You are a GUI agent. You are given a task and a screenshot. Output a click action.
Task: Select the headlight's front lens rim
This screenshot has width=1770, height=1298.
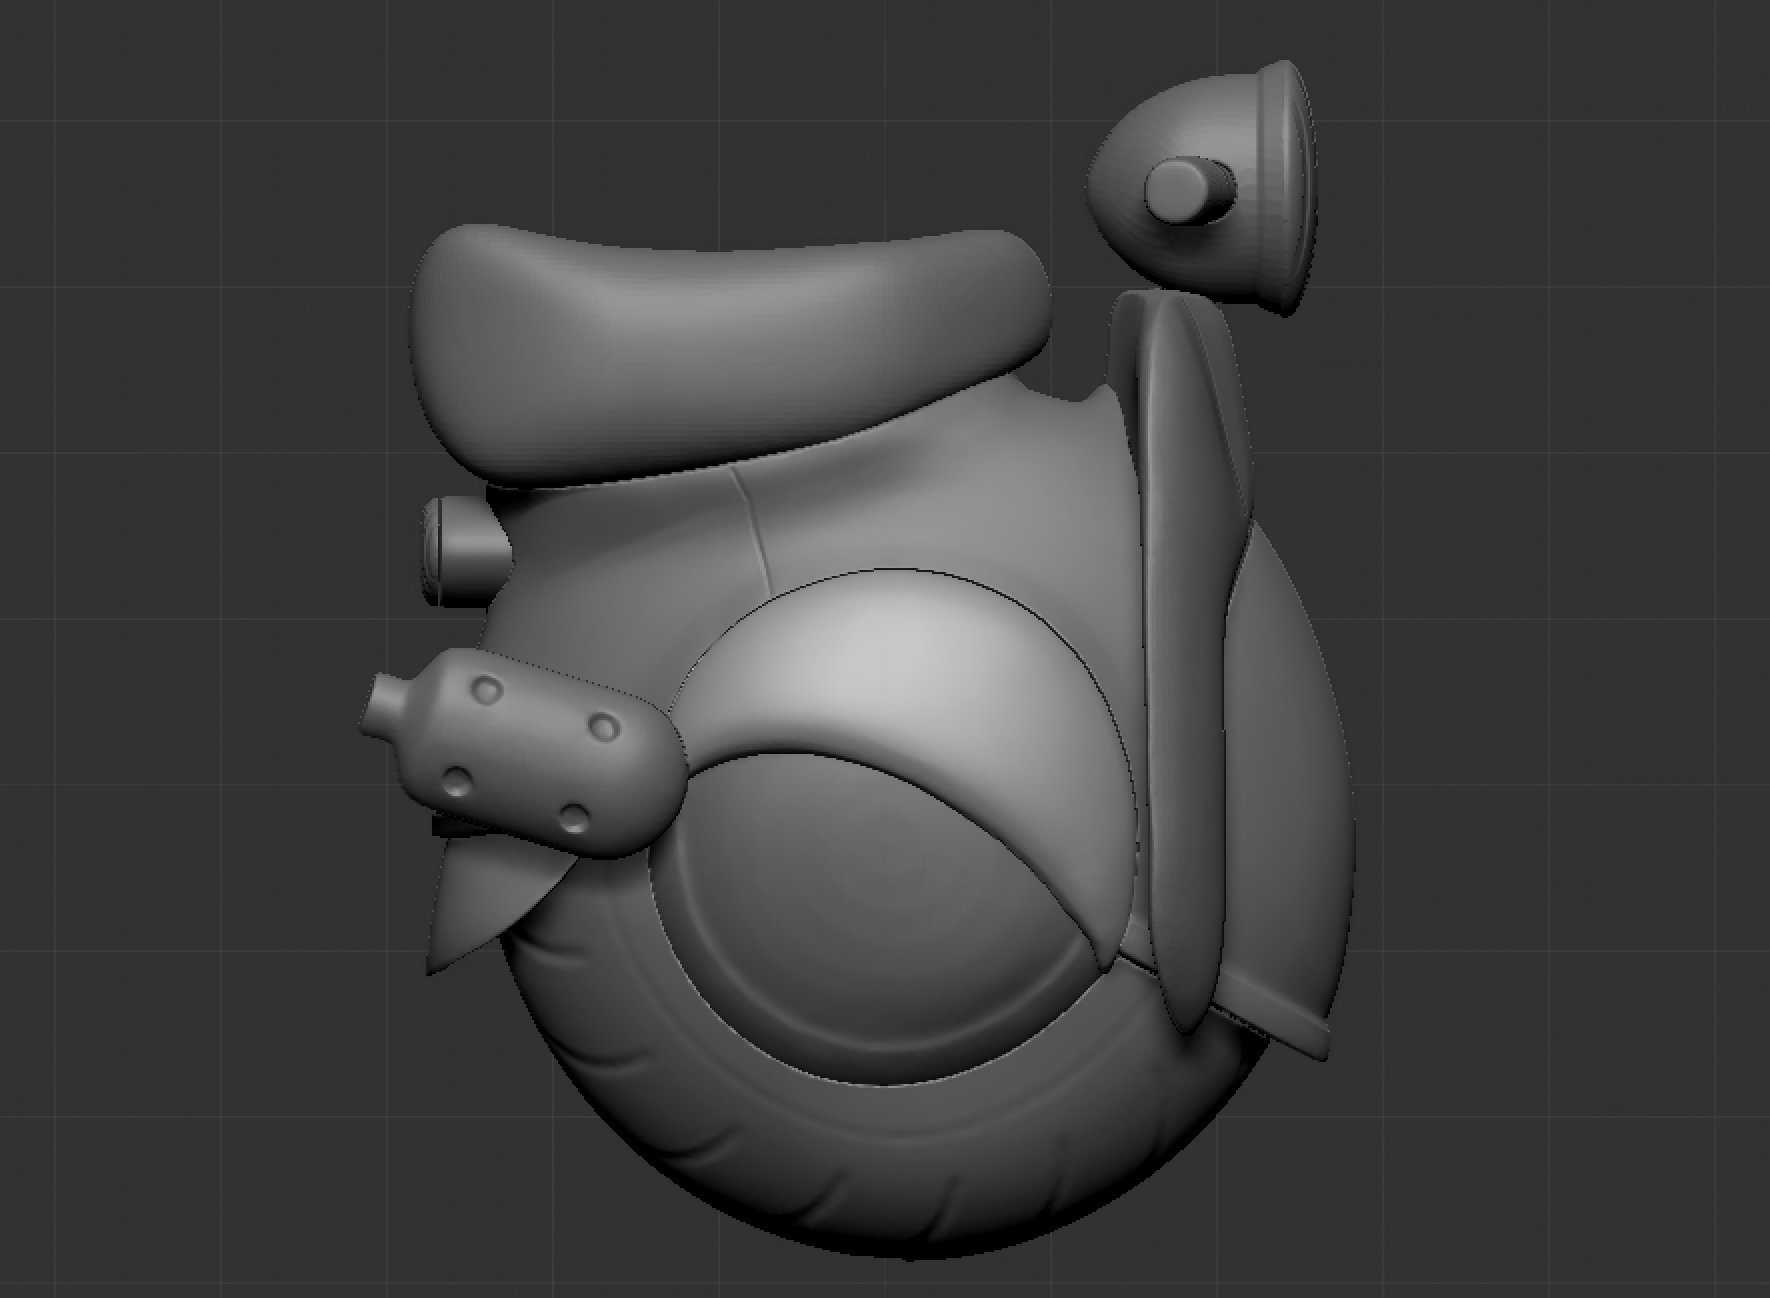pos(1290,186)
